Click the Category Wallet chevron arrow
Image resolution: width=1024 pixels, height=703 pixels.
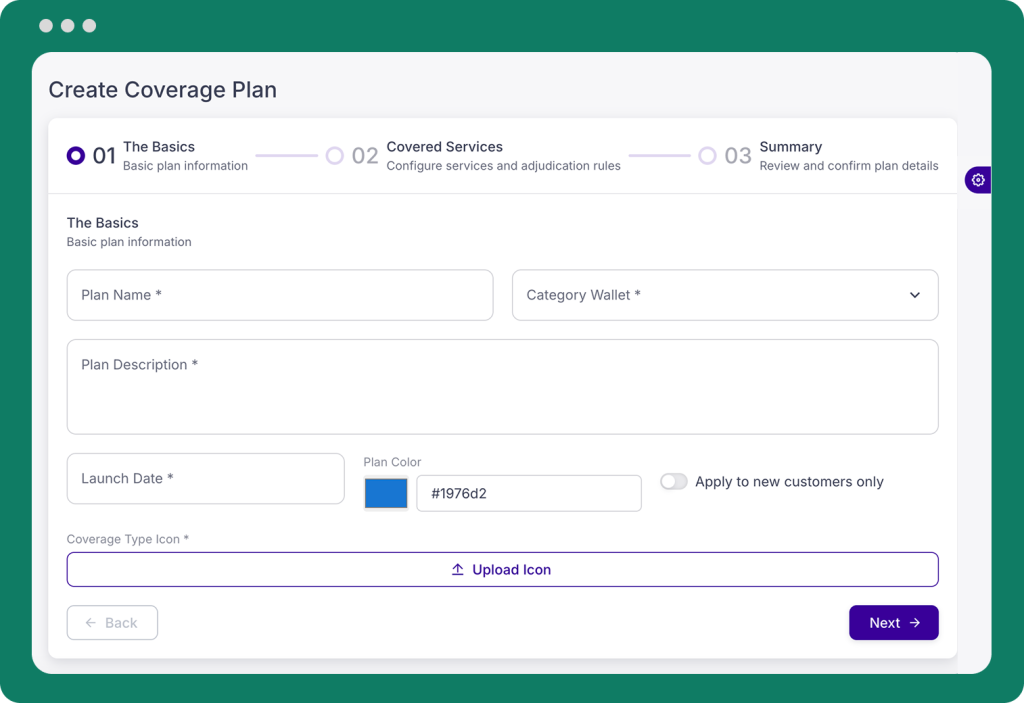(x=914, y=295)
